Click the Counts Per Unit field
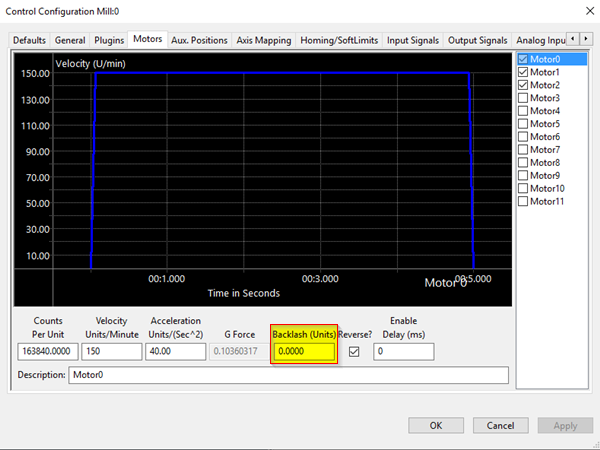This screenshot has height=450, width=600. click(x=47, y=352)
